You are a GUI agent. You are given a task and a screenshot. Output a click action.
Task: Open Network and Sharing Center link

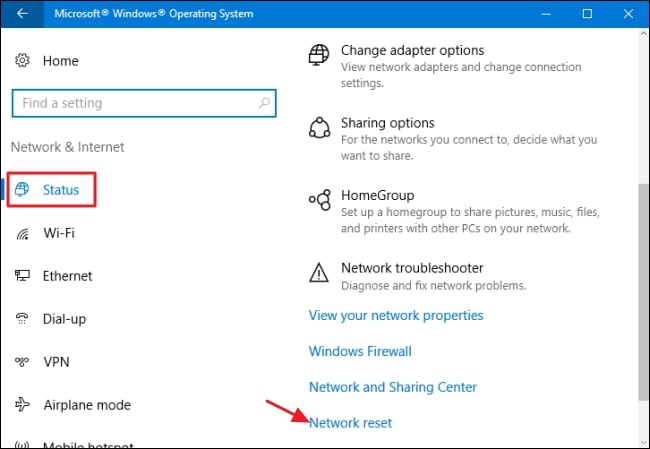coord(393,387)
